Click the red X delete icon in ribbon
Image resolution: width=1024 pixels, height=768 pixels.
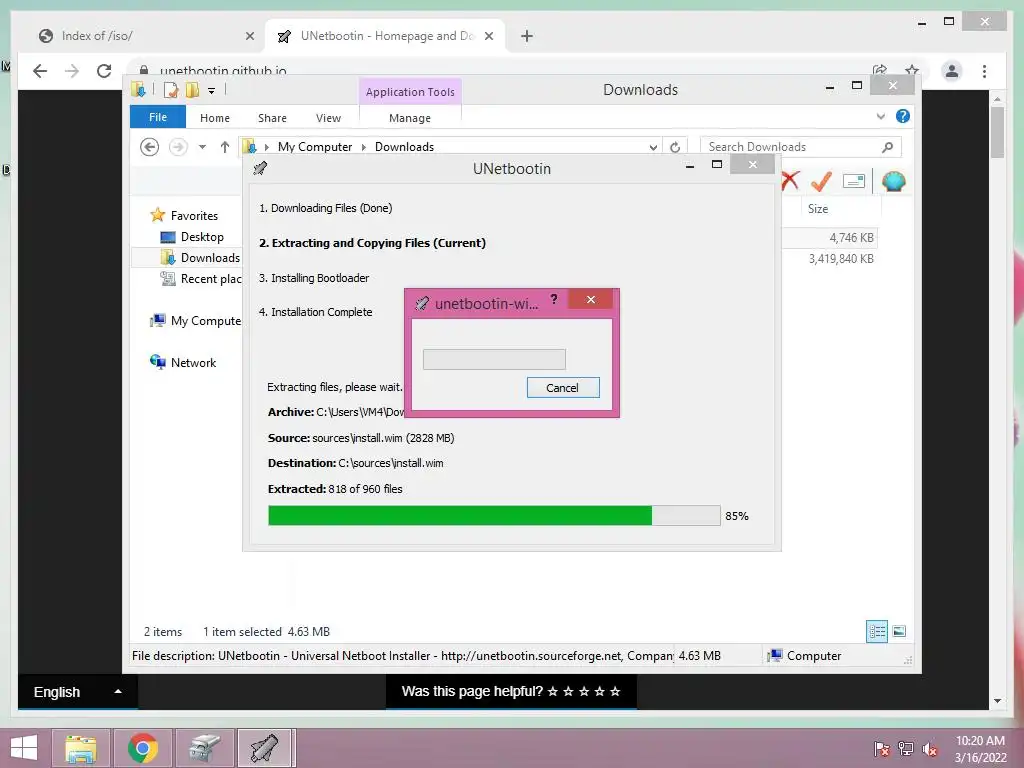(790, 180)
